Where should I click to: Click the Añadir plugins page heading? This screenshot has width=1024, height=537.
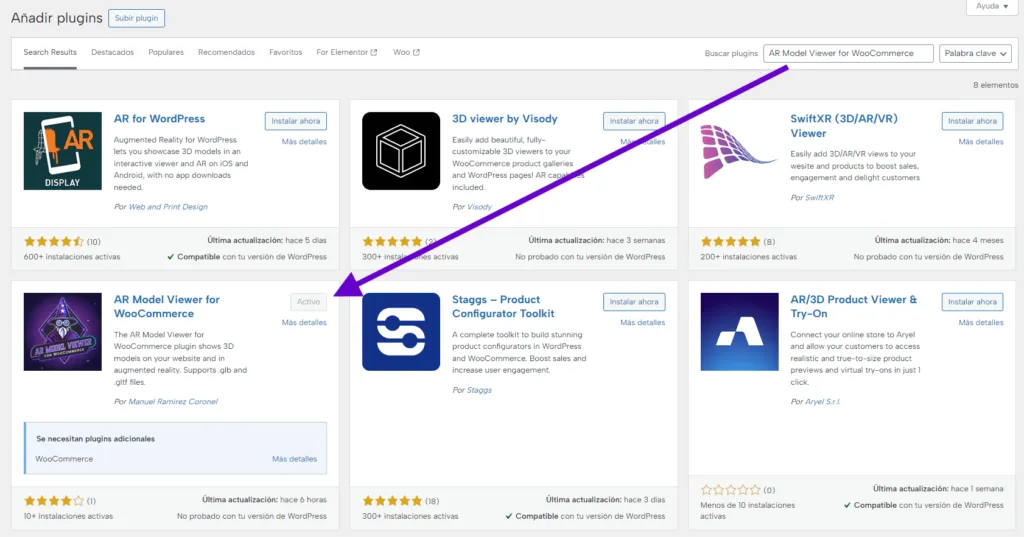[57, 18]
